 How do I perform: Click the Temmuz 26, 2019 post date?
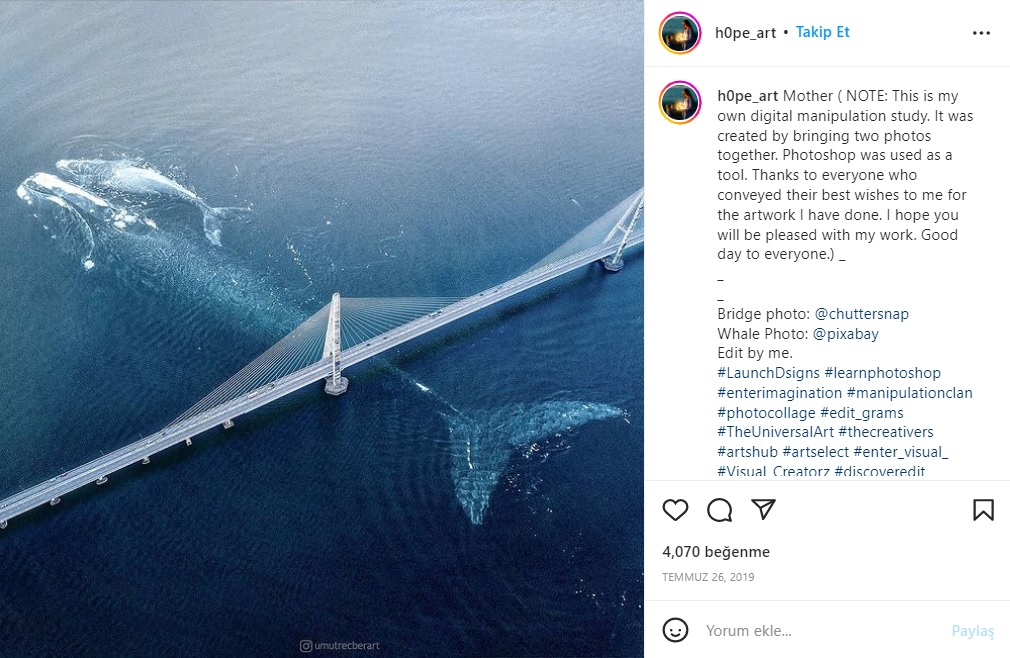708,577
